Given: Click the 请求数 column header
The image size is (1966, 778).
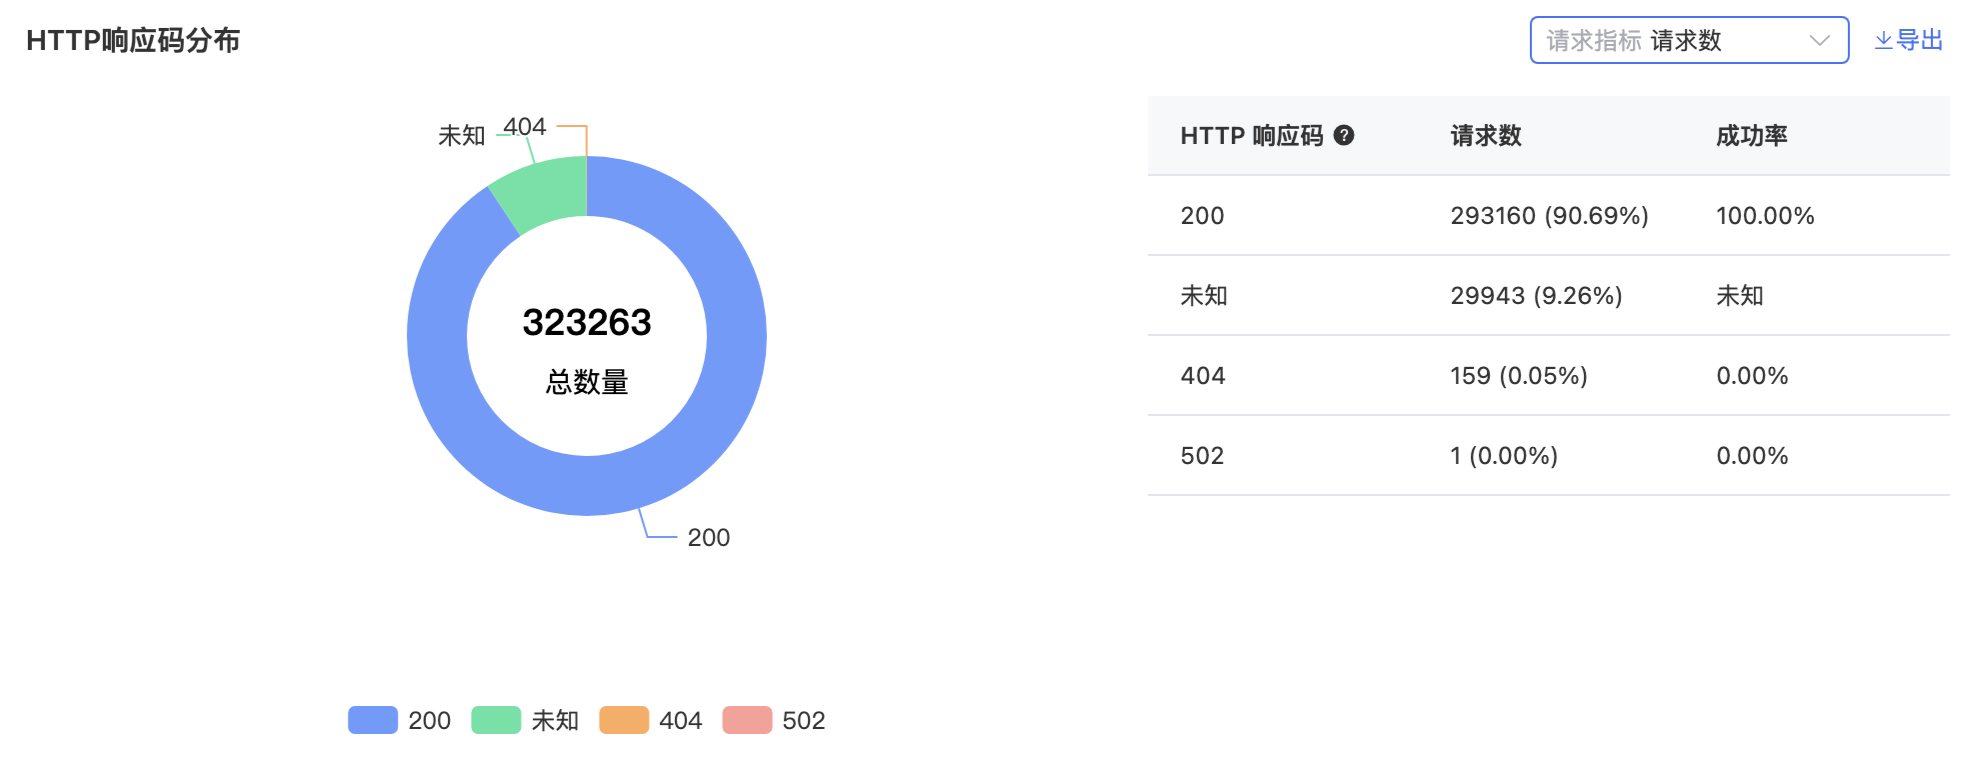Looking at the screenshot, I should [x=1486, y=135].
